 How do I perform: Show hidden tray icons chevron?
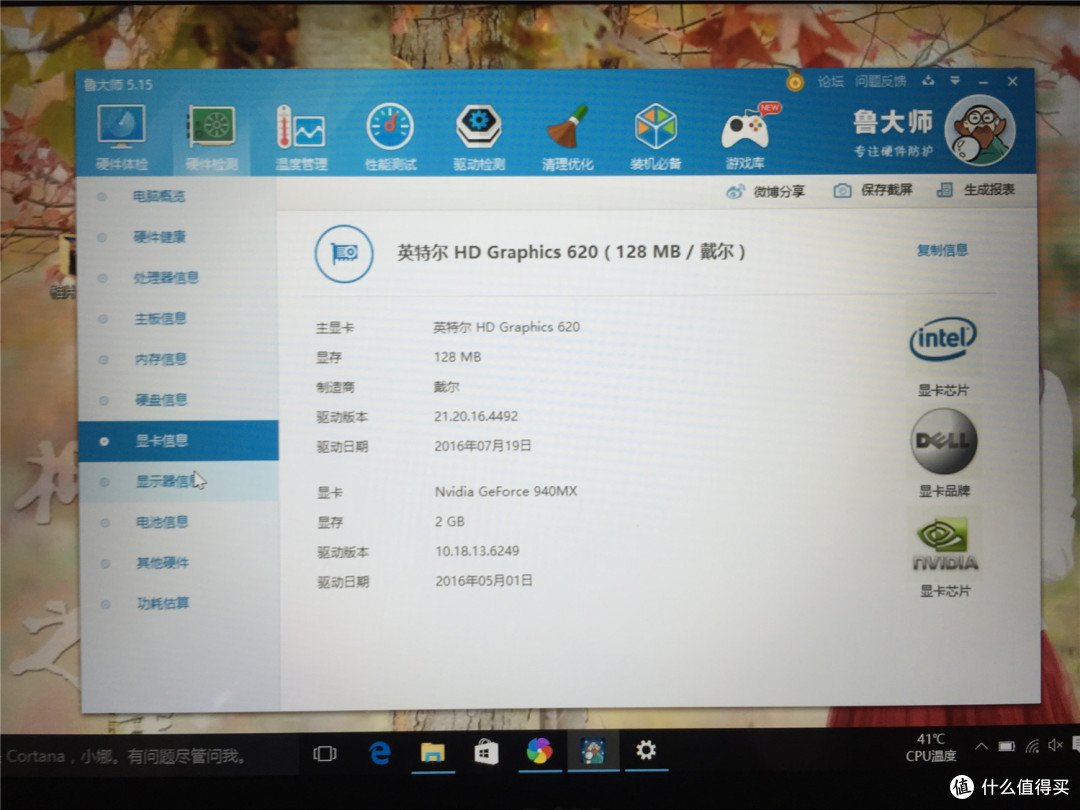pyautogui.click(x=982, y=746)
